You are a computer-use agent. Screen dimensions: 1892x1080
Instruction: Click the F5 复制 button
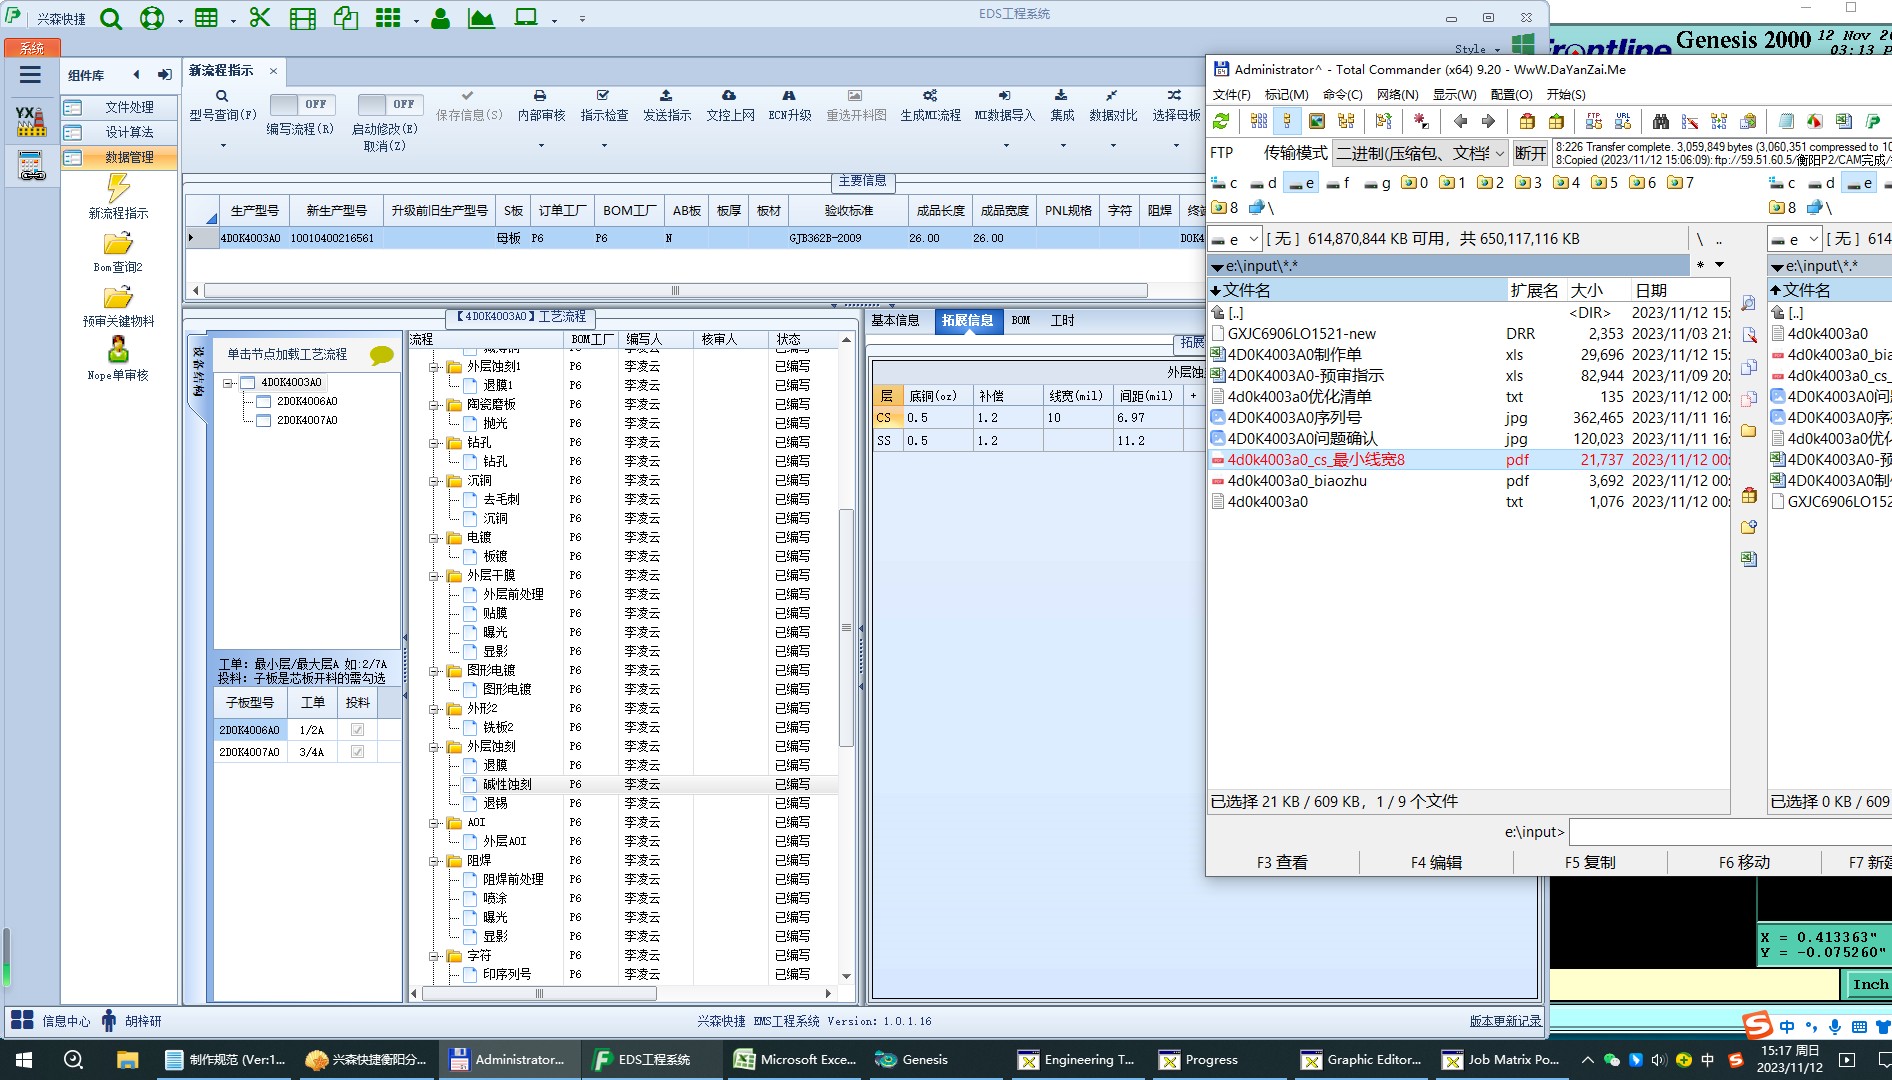click(1590, 862)
